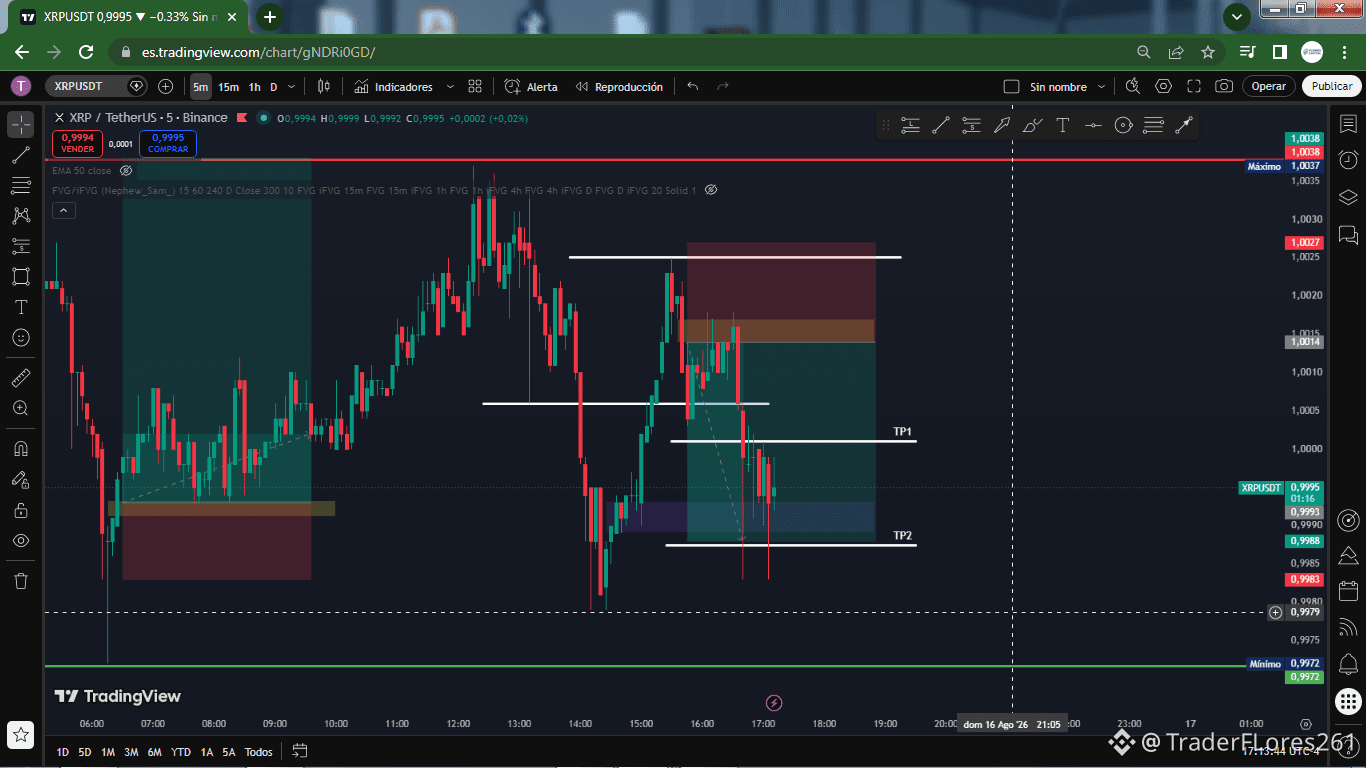The width and height of the screenshot is (1366, 768).
Task: Switch to the 1h timeframe
Action: pos(254,87)
